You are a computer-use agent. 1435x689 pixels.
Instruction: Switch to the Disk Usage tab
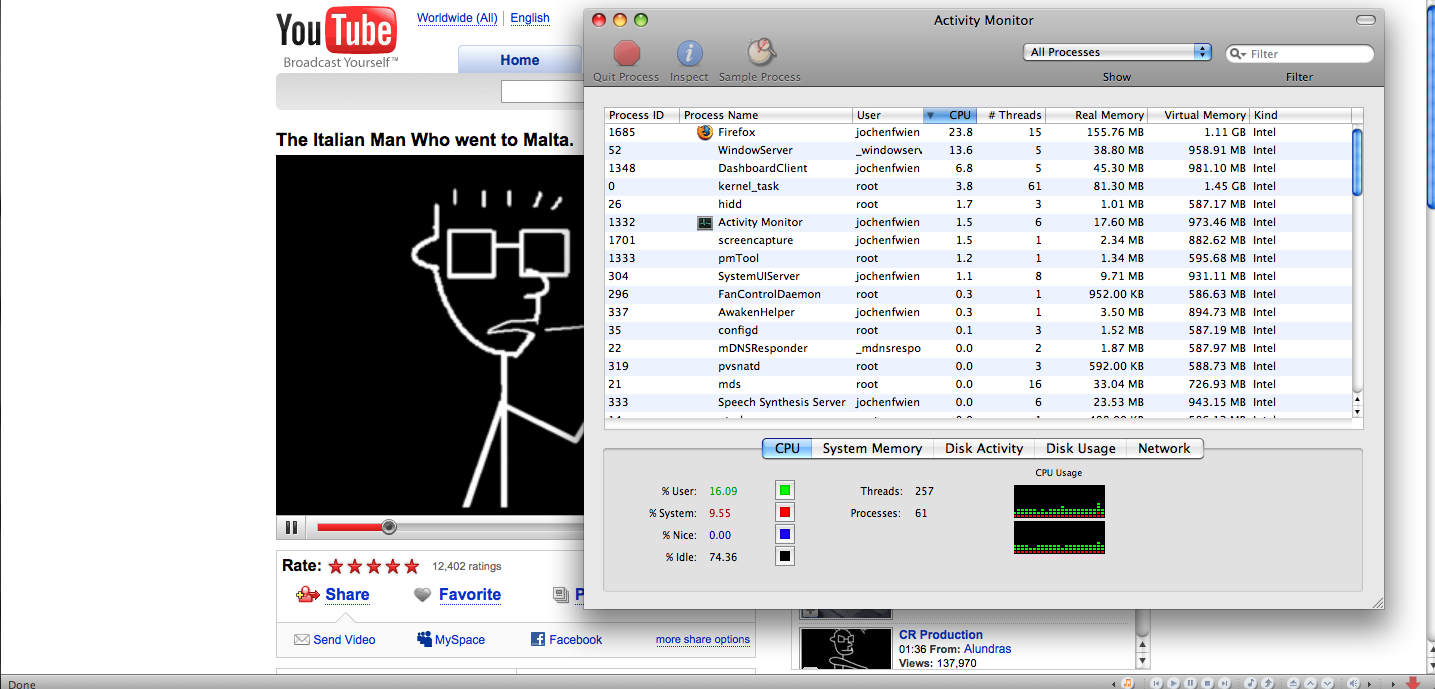tap(1081, 448)
